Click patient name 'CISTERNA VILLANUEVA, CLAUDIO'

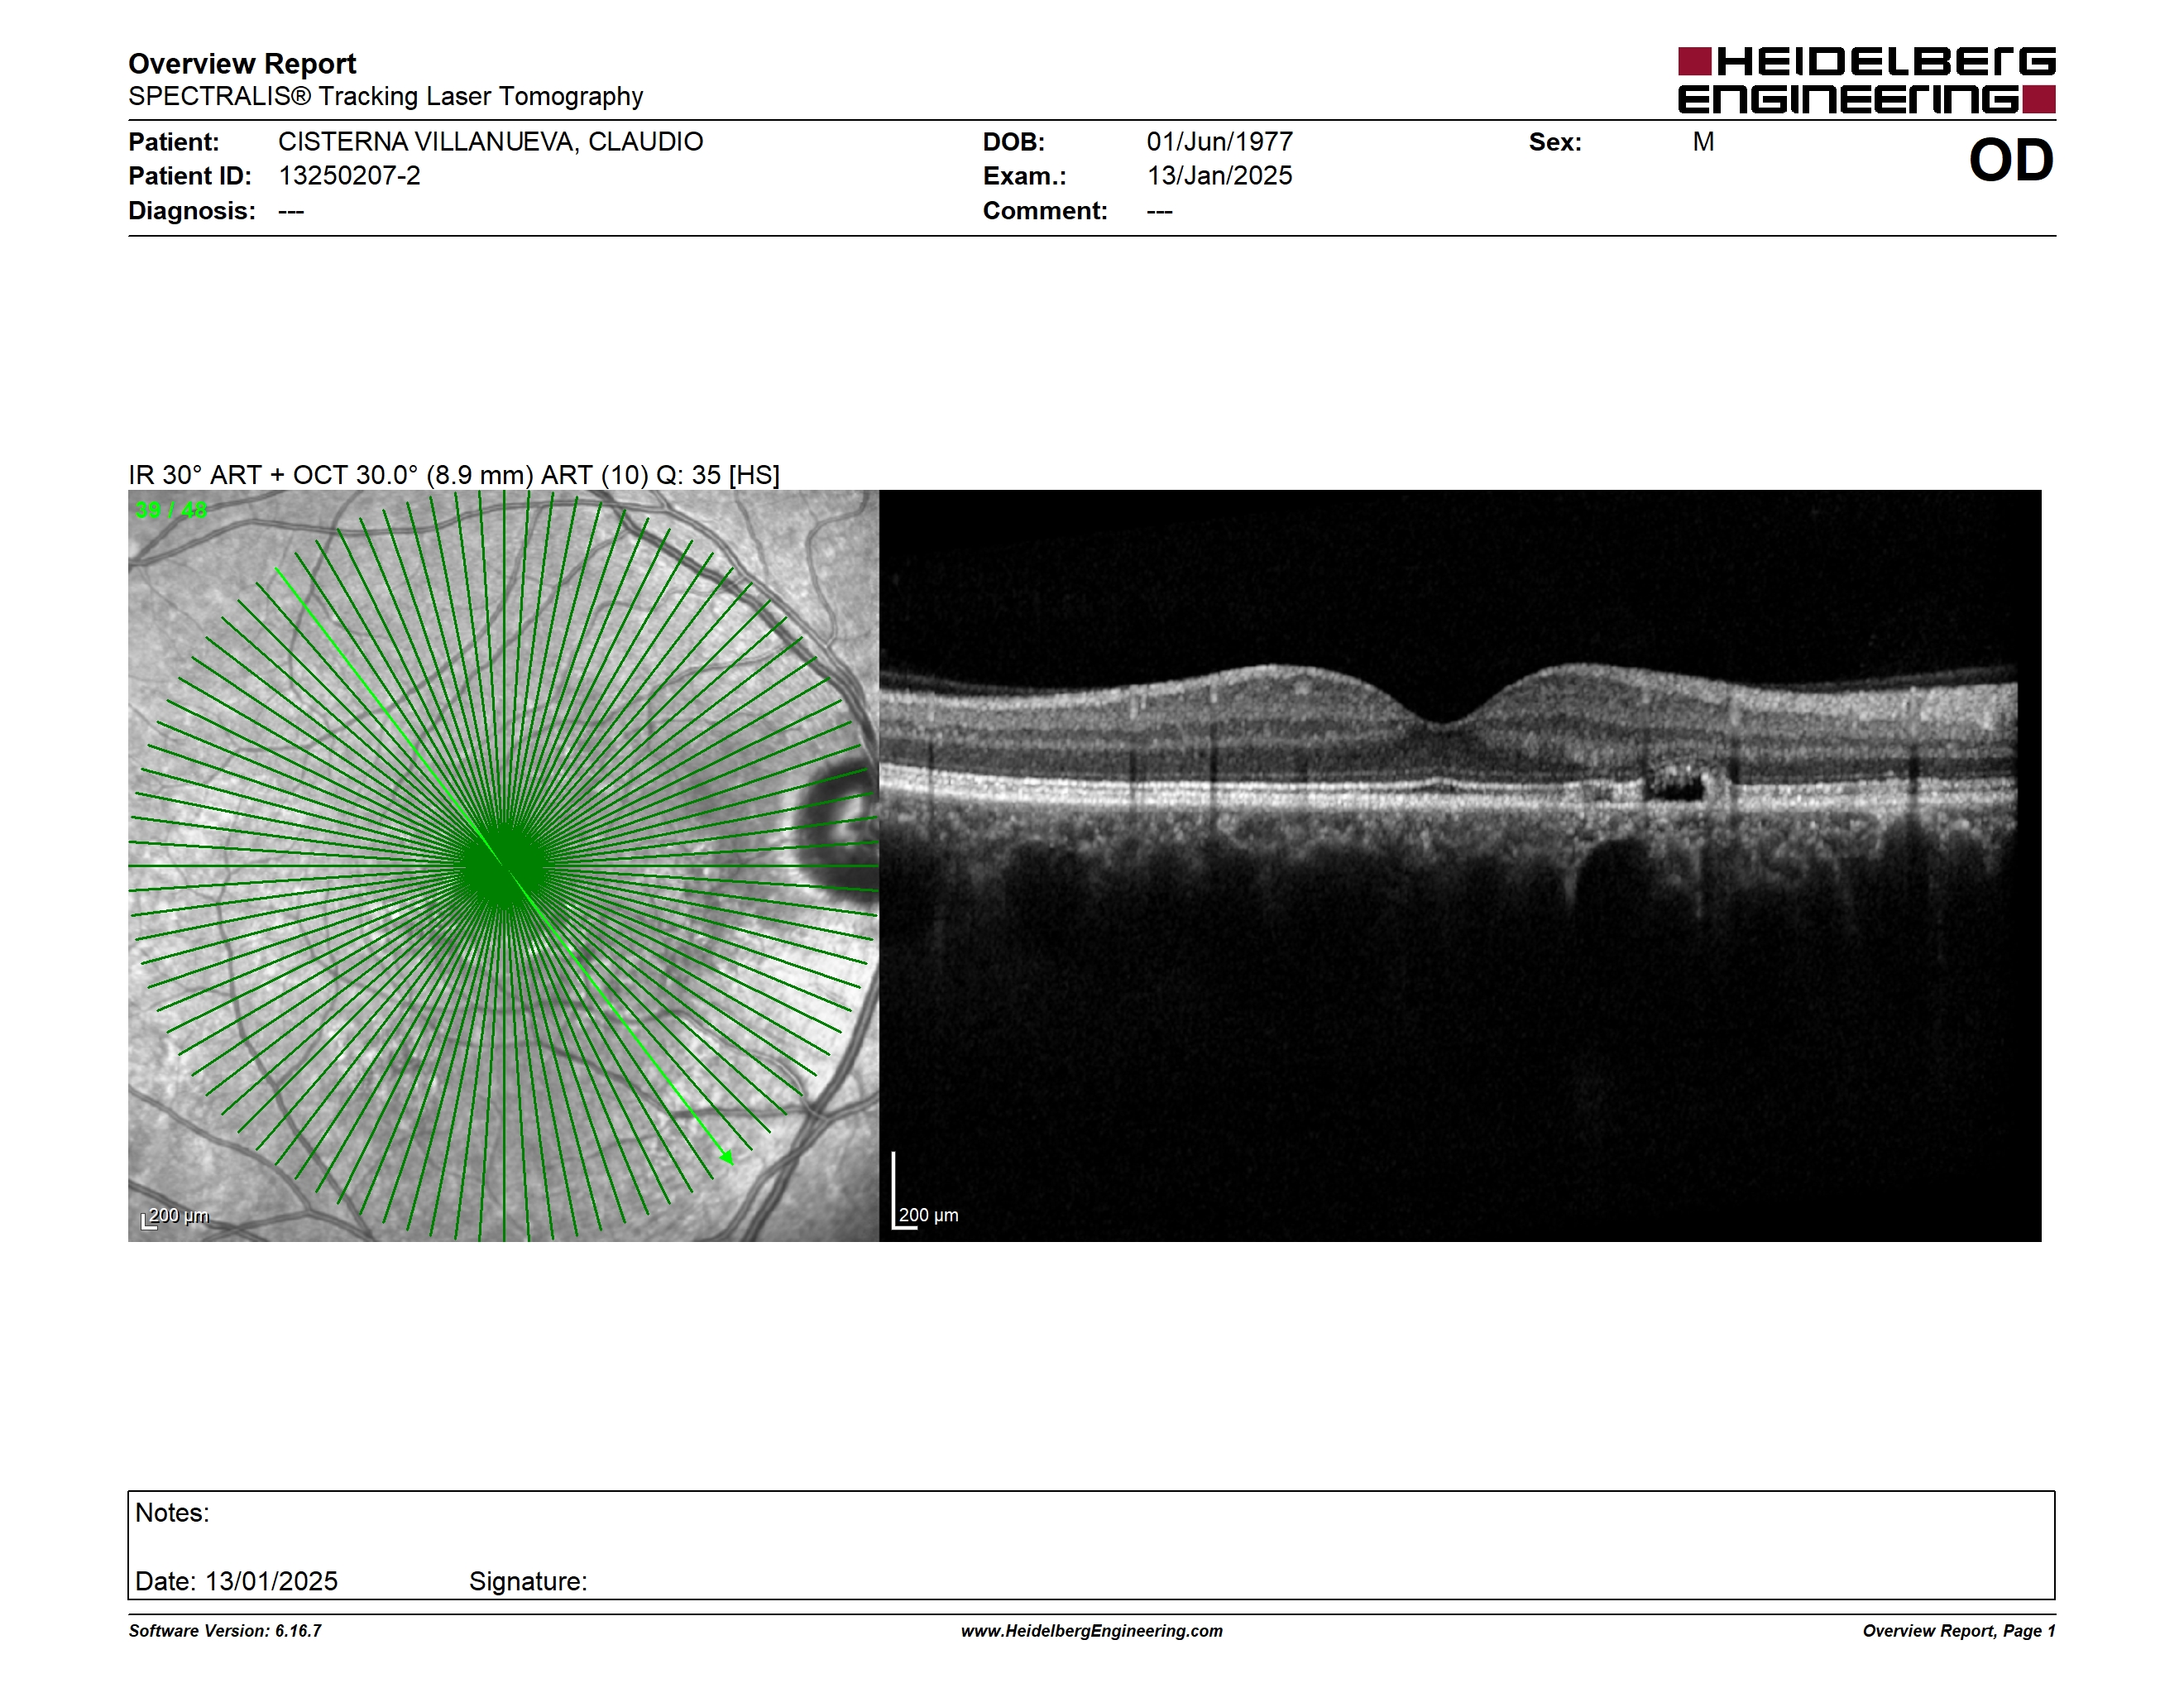point(490,142)
